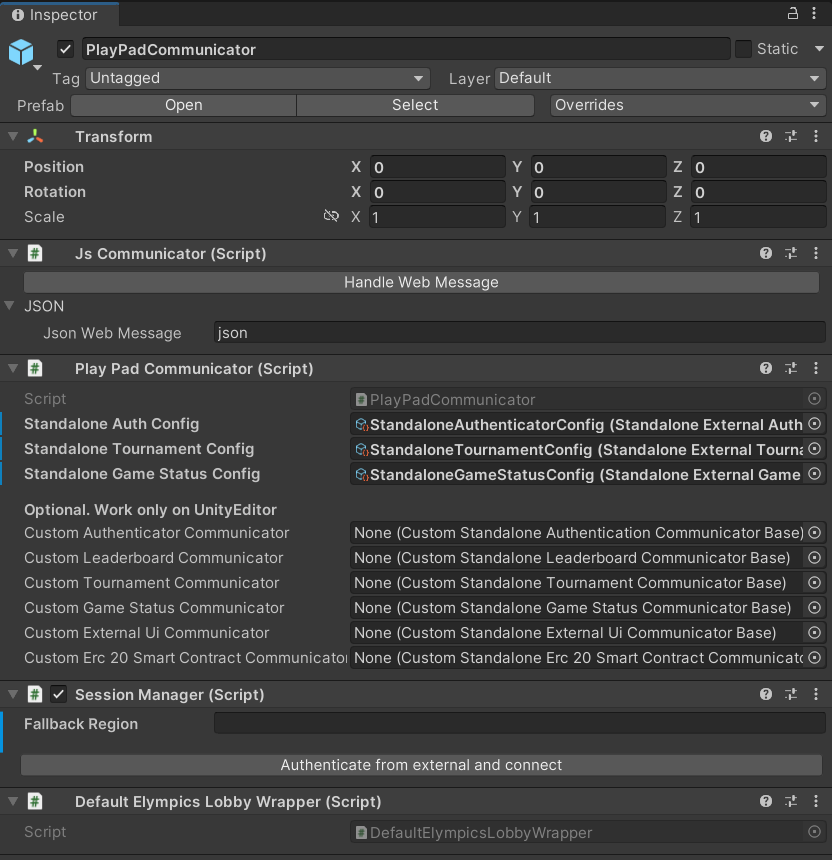Image resolution: width=832 pixels, height=860 pixels.
Task: Open the prefab asset
Action: tap(184, 105)
